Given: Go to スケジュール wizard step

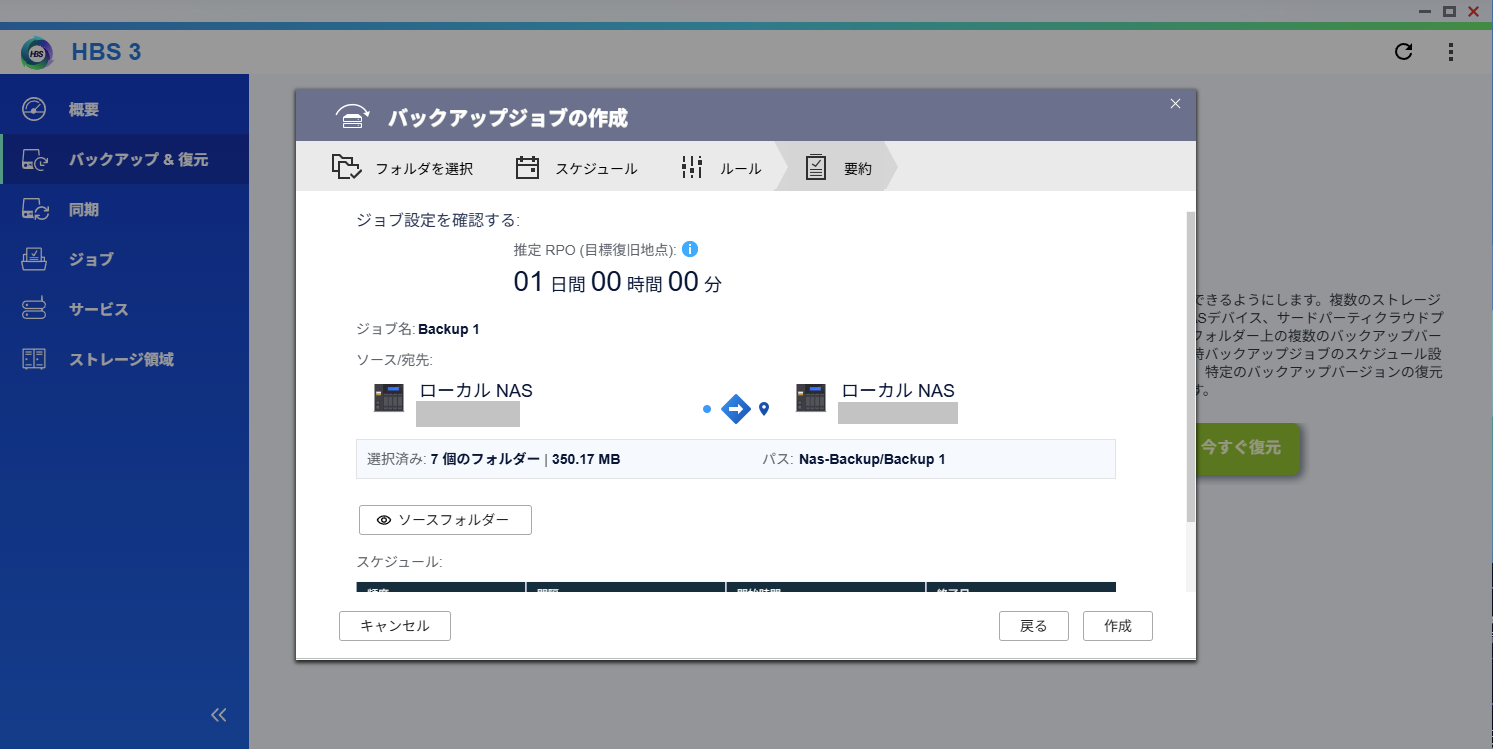Looking at the screenshot, I should (x=577, y=168).
